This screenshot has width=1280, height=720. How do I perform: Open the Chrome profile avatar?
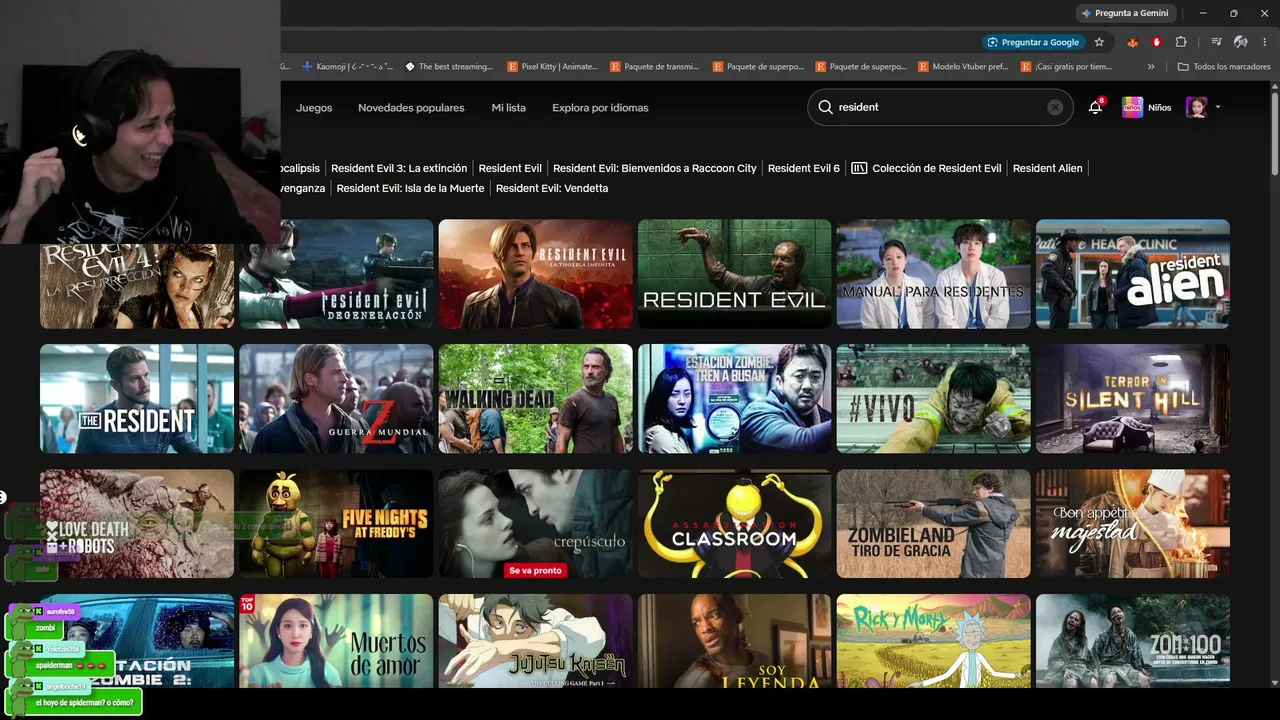pos(1240,42)
